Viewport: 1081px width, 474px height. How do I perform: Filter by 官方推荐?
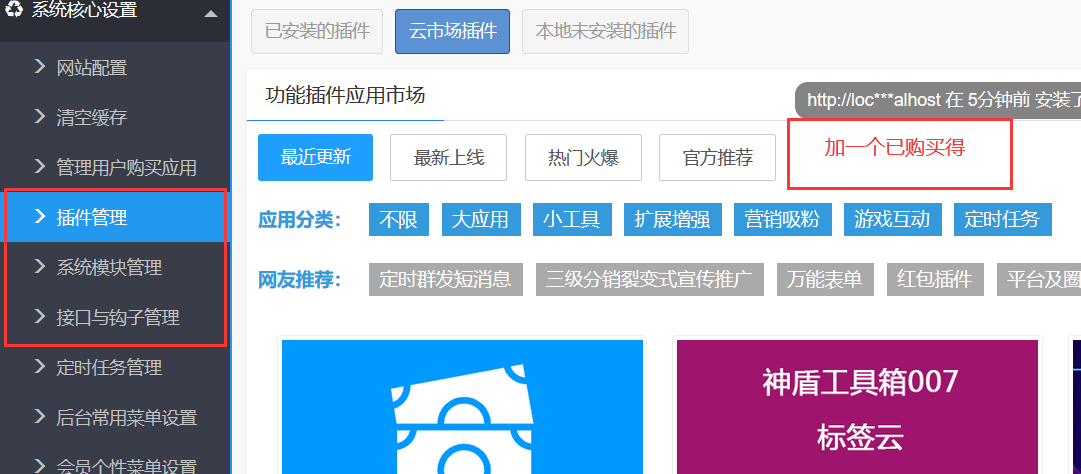point(717,157)
